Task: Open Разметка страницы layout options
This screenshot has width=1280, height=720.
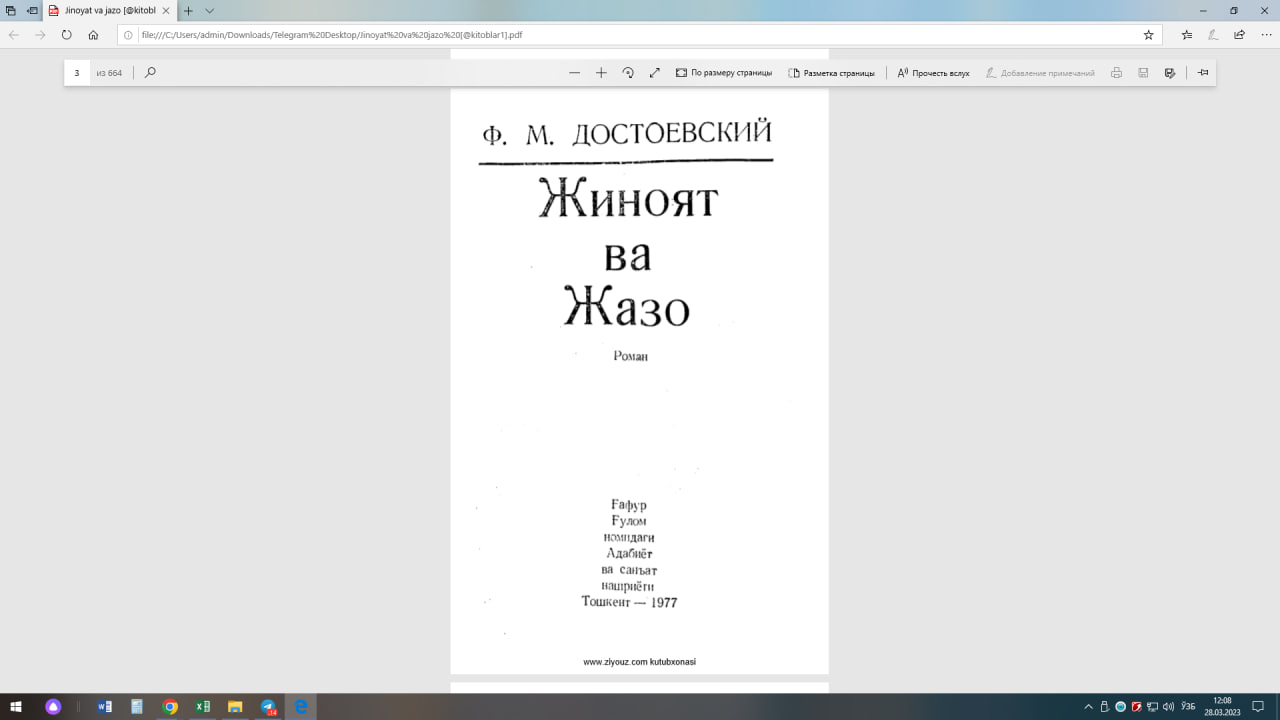Action: tap(831, 73)
